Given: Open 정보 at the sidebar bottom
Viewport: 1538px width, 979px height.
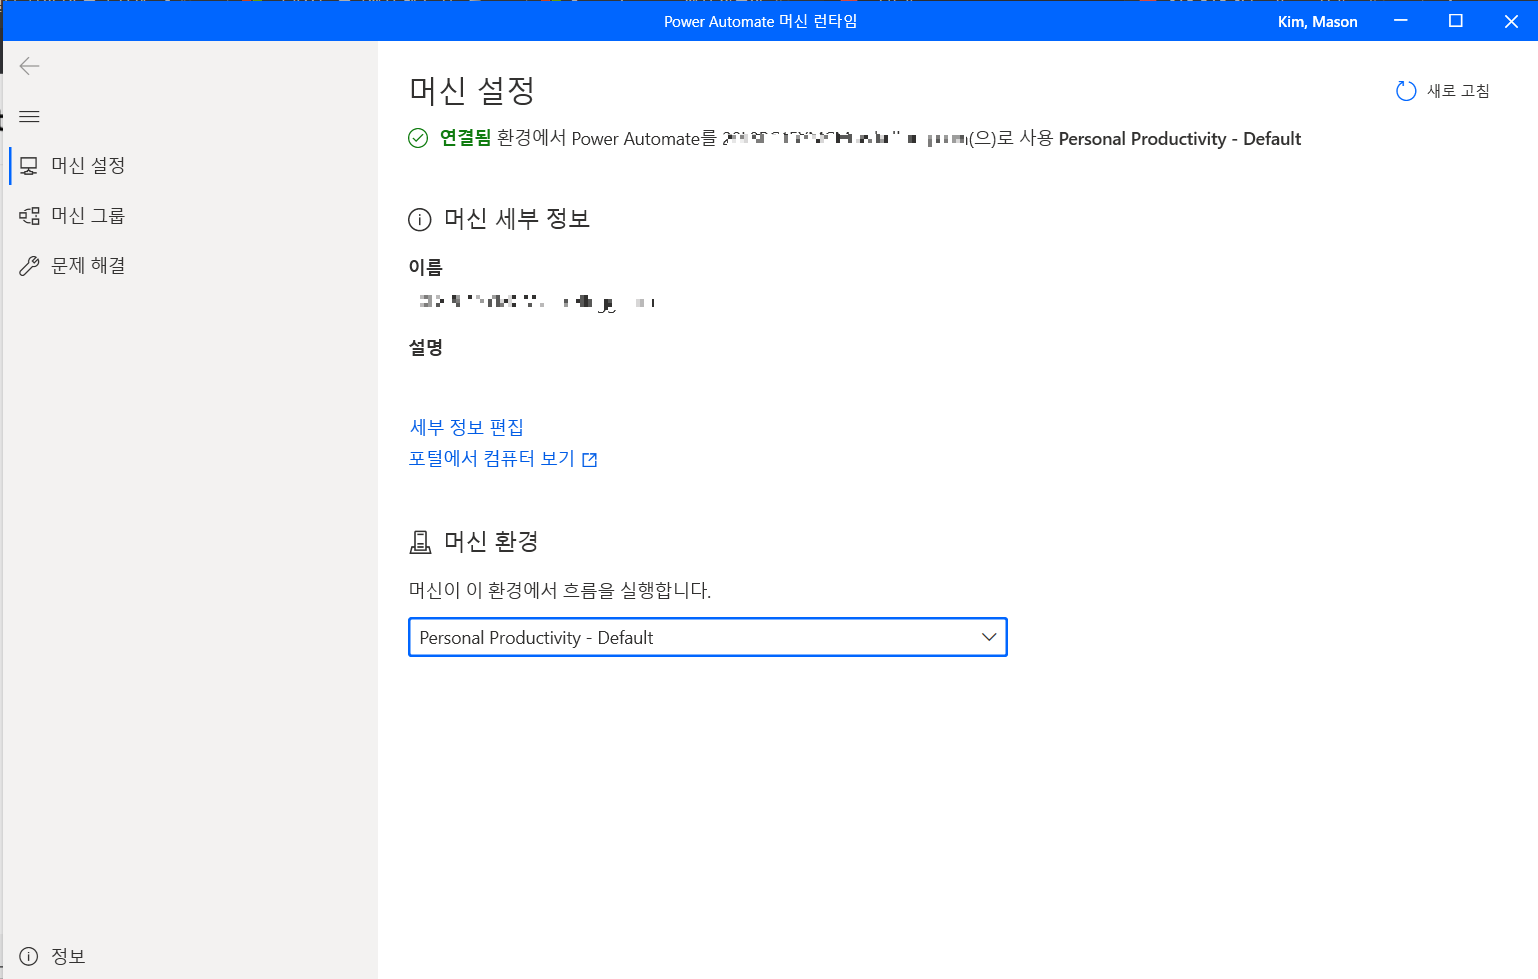Looking at the screenshot, I should click(x=190, y=956).
